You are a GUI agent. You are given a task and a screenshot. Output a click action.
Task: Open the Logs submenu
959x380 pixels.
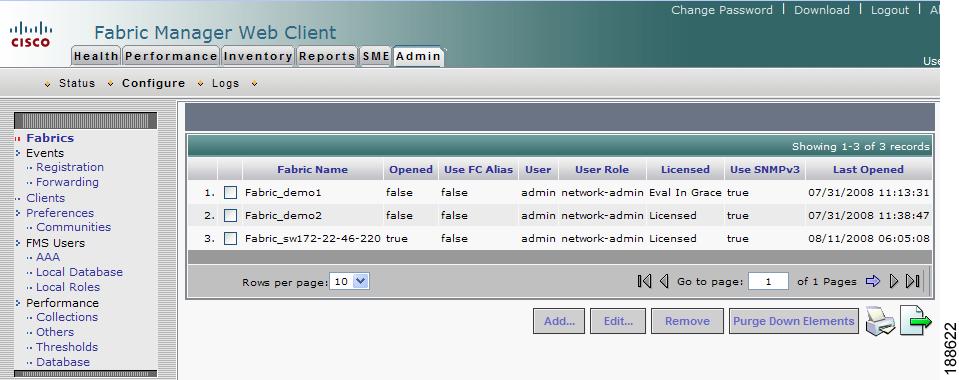(x=226, y=83)
